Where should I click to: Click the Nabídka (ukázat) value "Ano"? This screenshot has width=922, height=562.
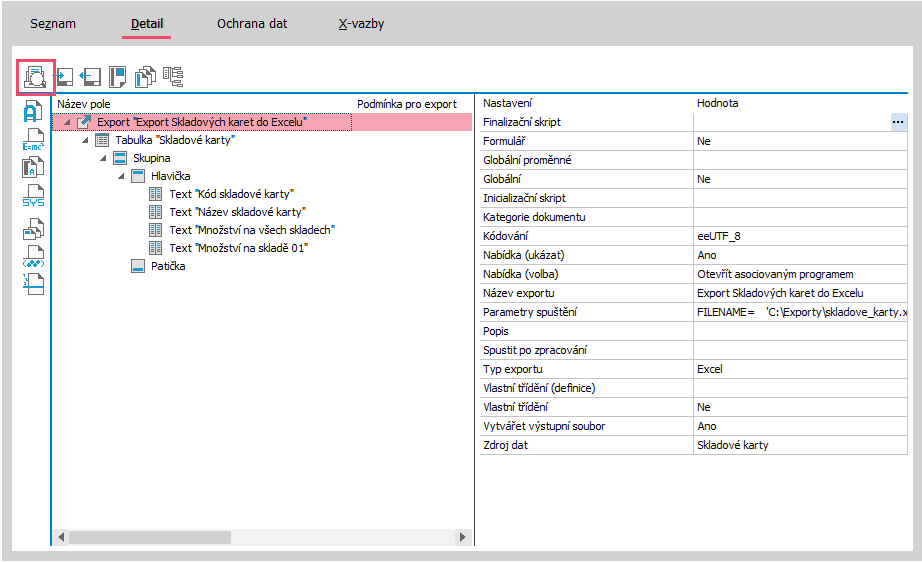[x=800, y=255]
